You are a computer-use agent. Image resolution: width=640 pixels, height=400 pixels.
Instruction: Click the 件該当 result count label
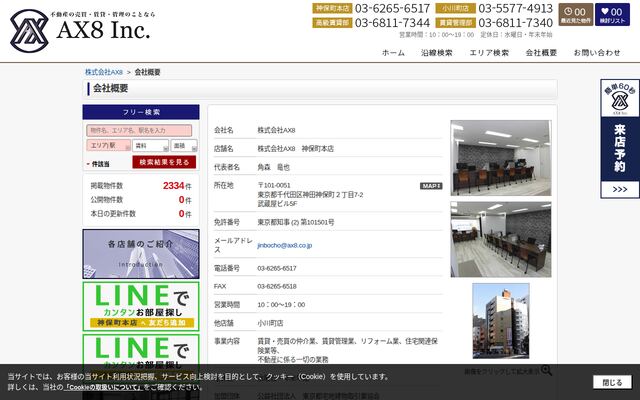(x=100, y=164)
